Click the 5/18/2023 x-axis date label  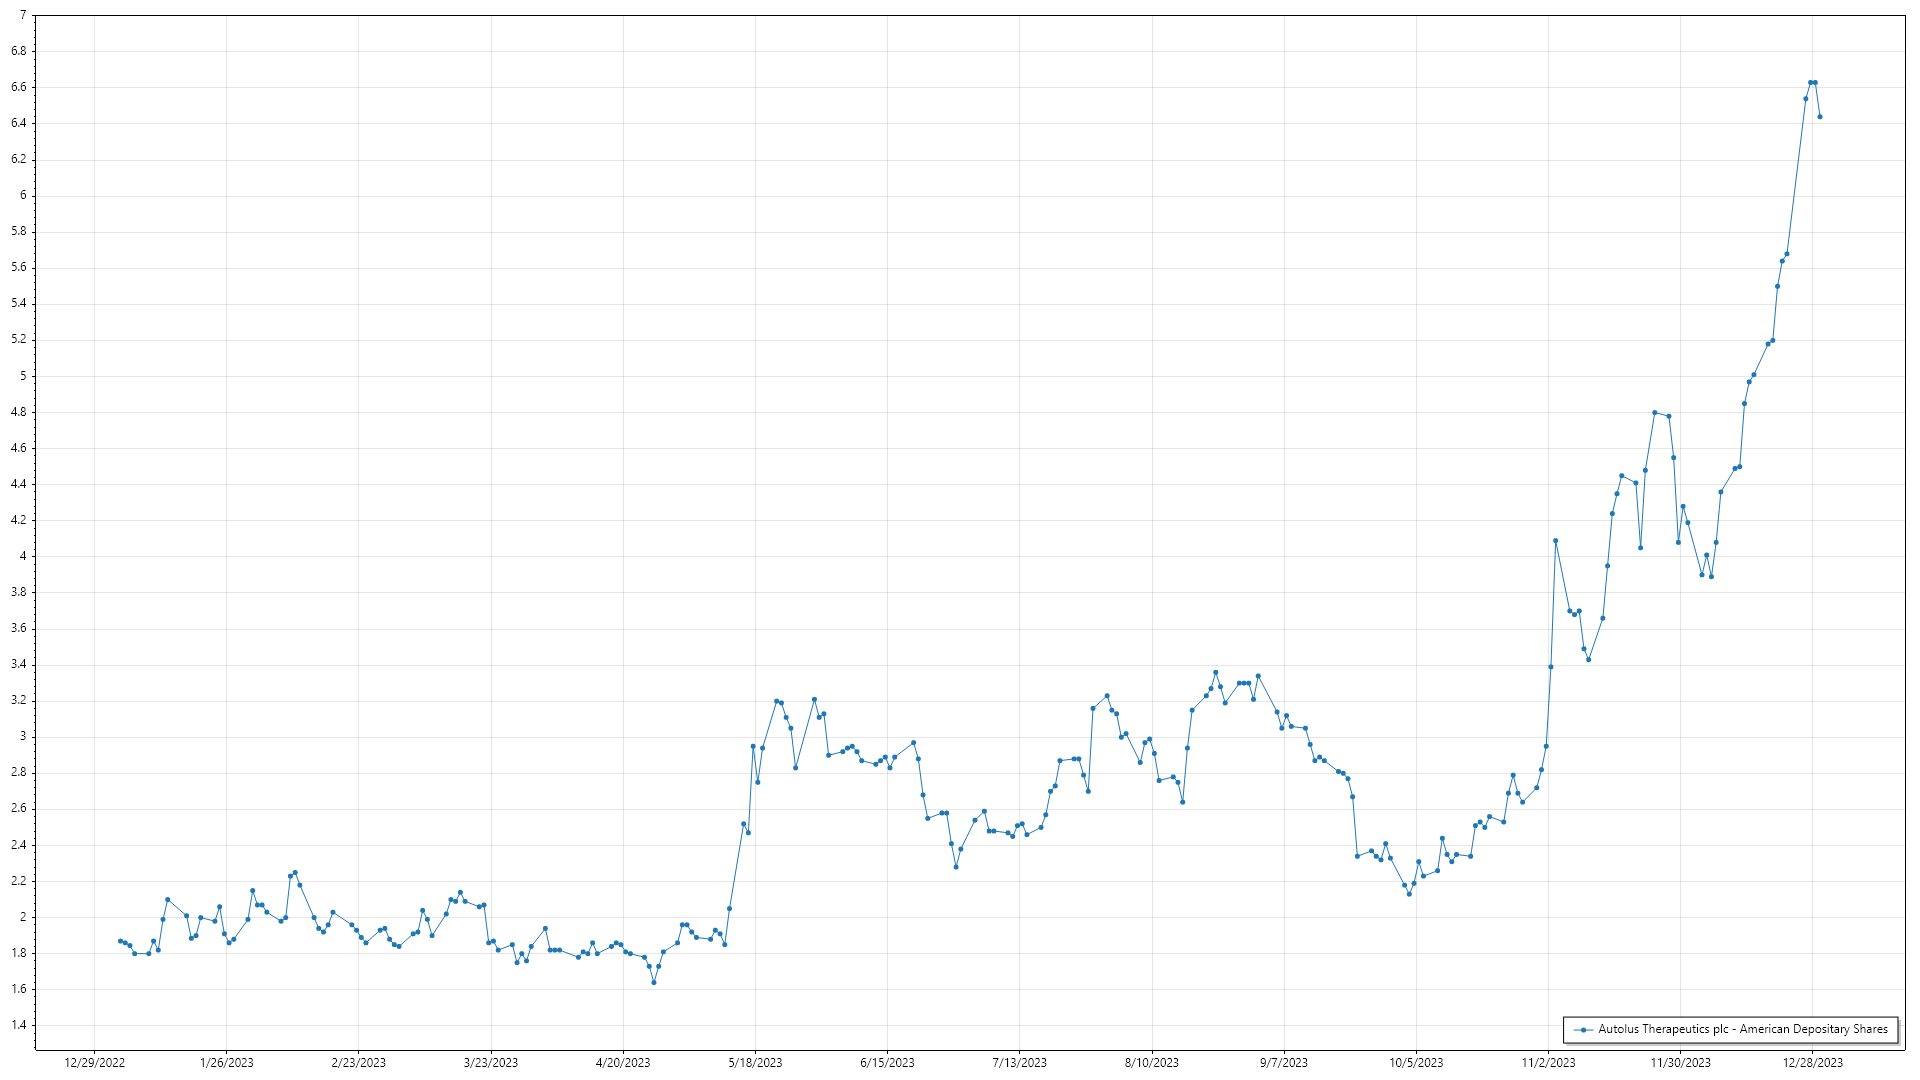pyautogui.click(x=755, y=1063)
